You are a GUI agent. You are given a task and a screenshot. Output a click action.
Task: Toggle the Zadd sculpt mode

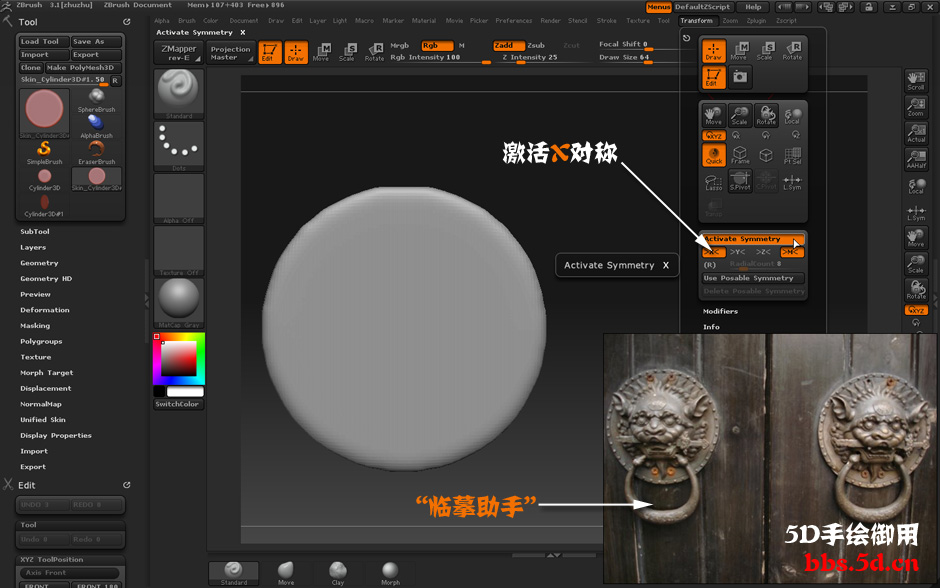tap(508, 46)
